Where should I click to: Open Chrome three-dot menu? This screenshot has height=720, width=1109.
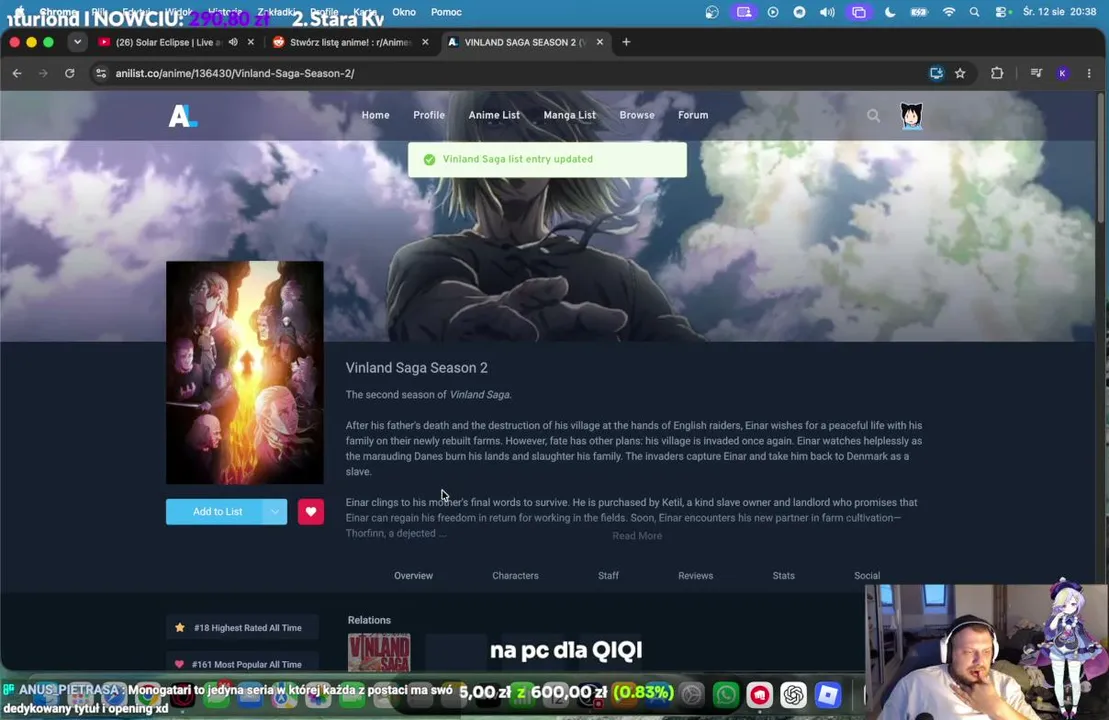tap(1088, 73)
